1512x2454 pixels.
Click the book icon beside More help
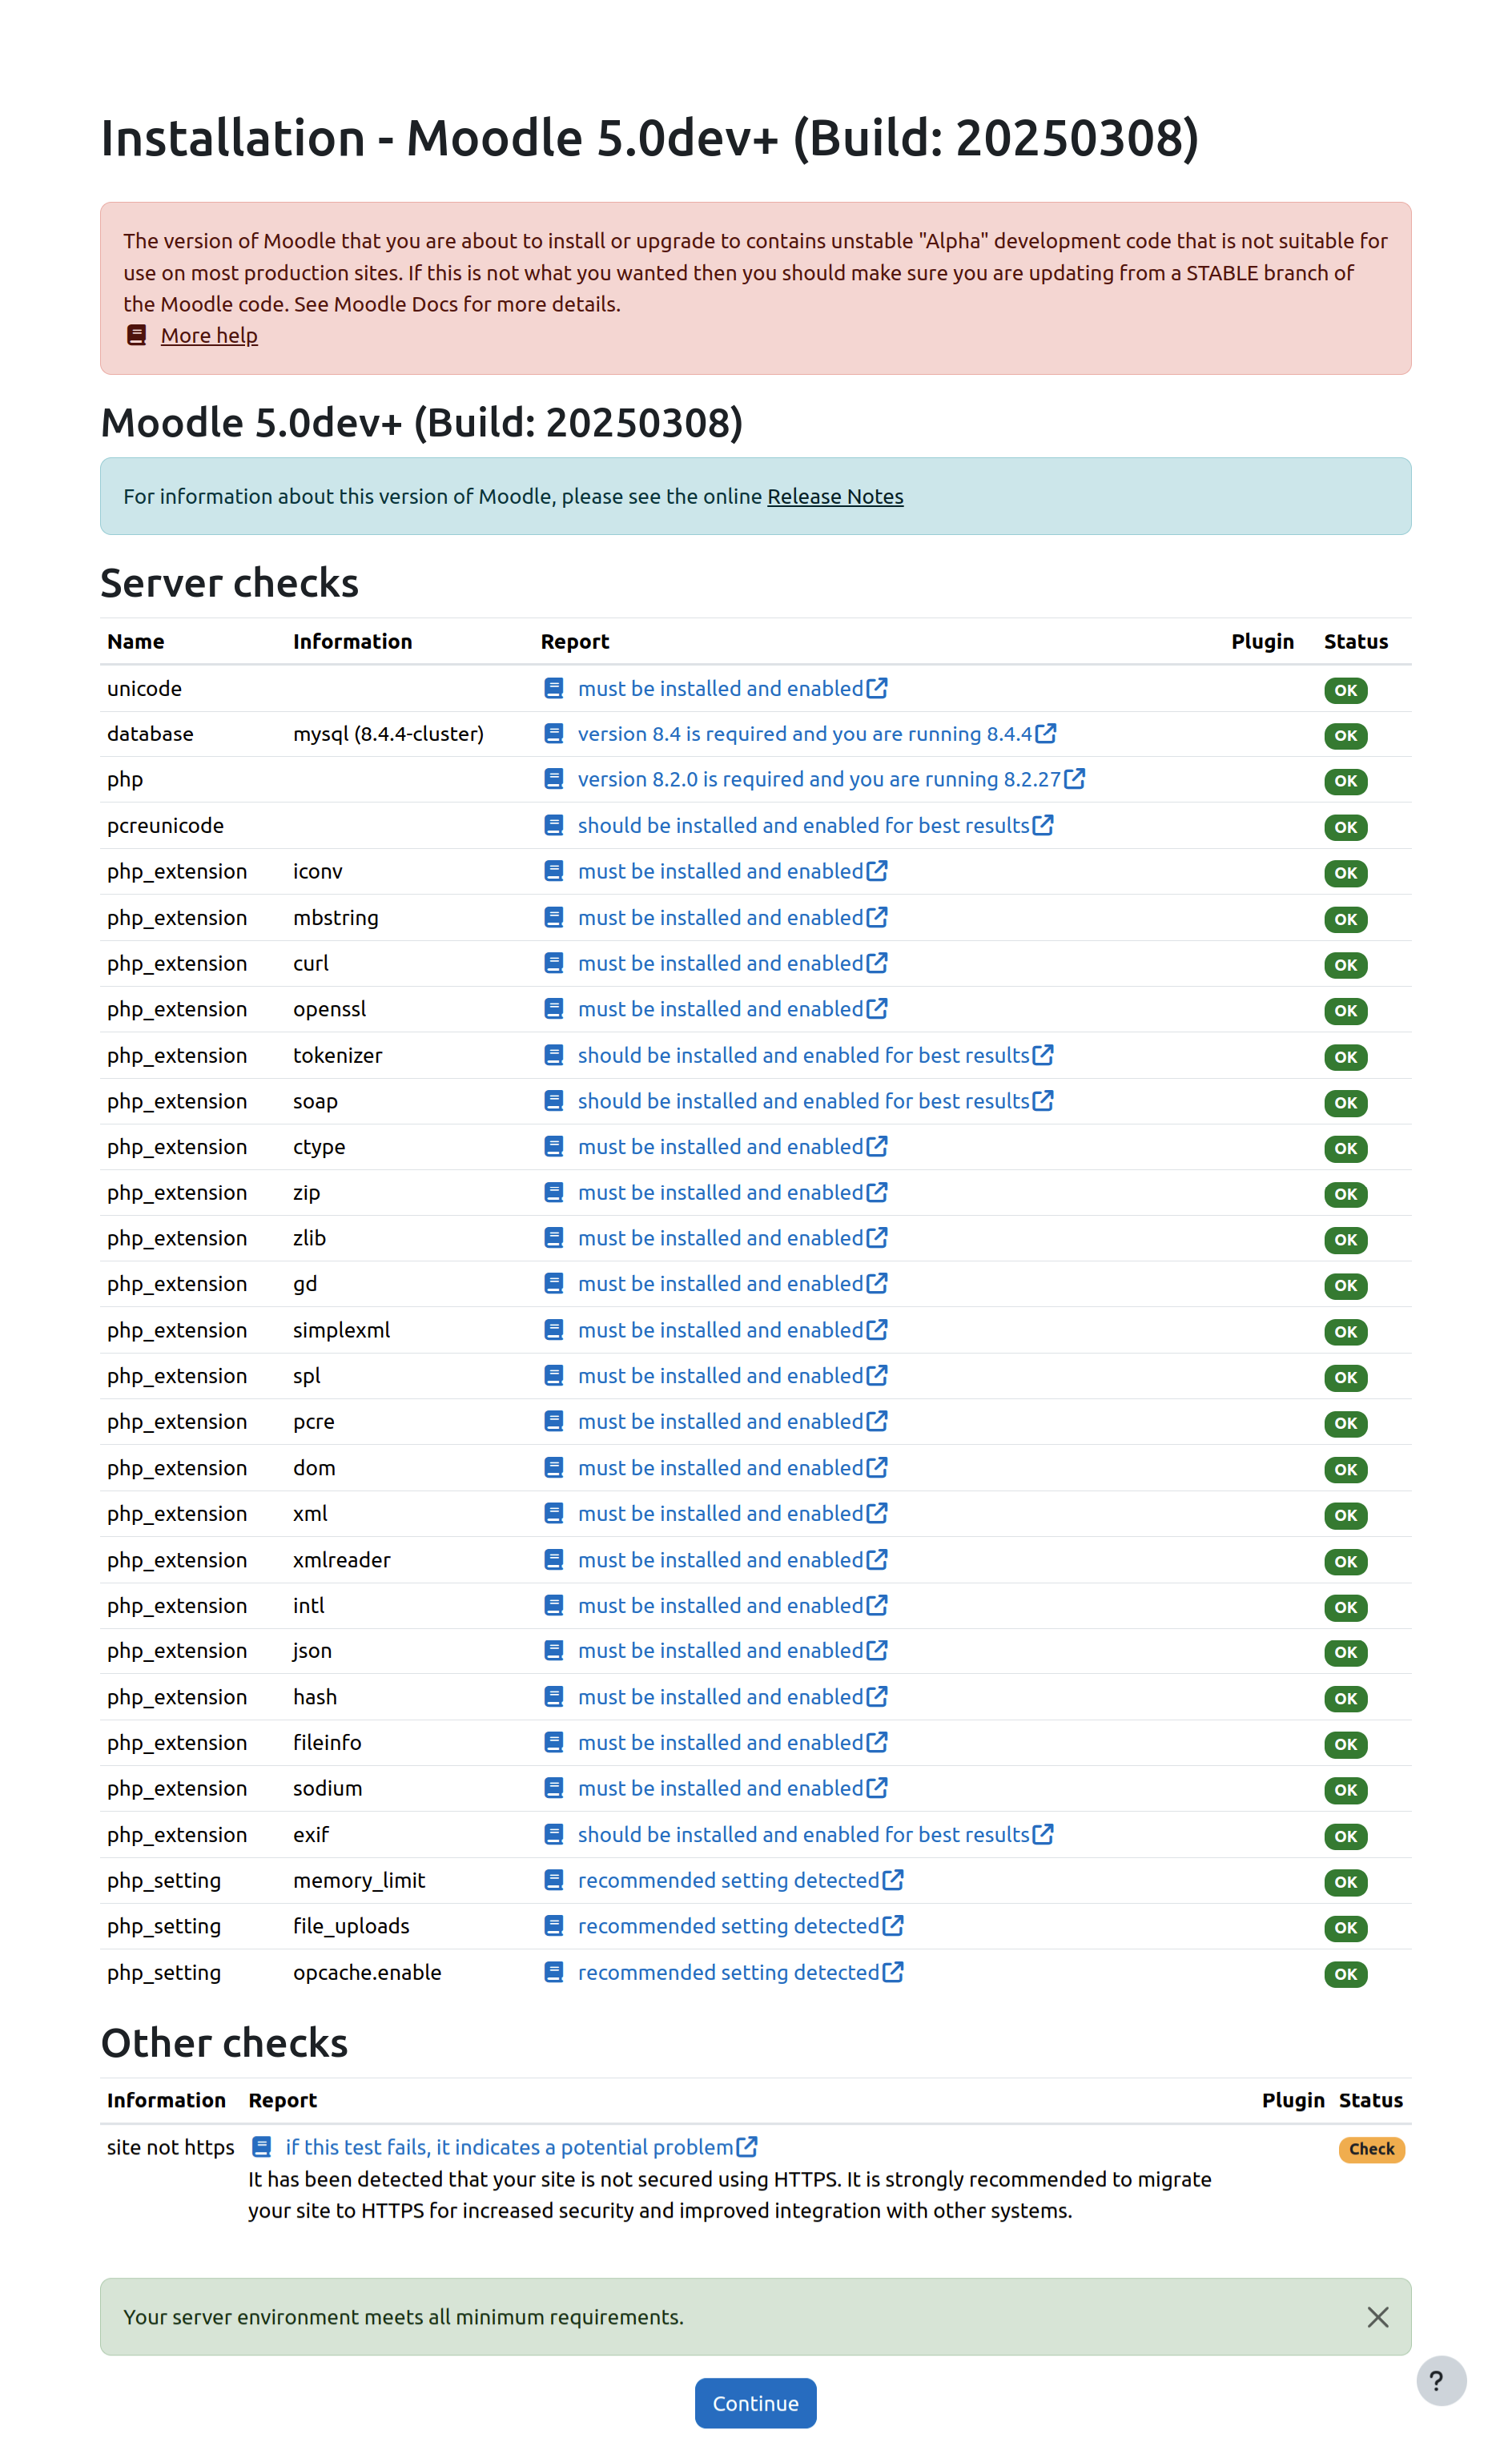(x=137, y=335)
